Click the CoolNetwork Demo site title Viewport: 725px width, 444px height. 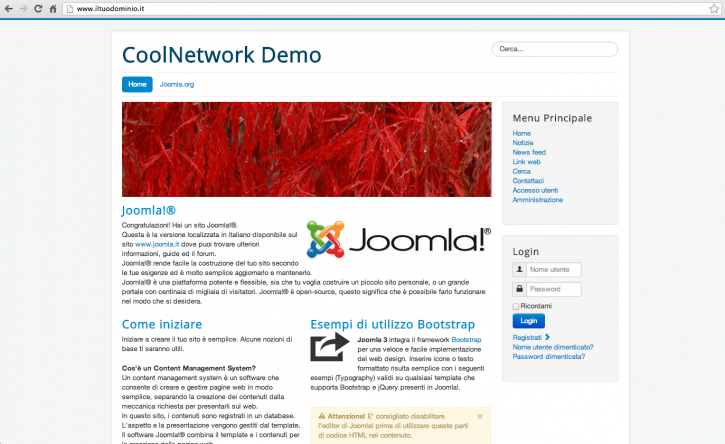click(221, 55)
